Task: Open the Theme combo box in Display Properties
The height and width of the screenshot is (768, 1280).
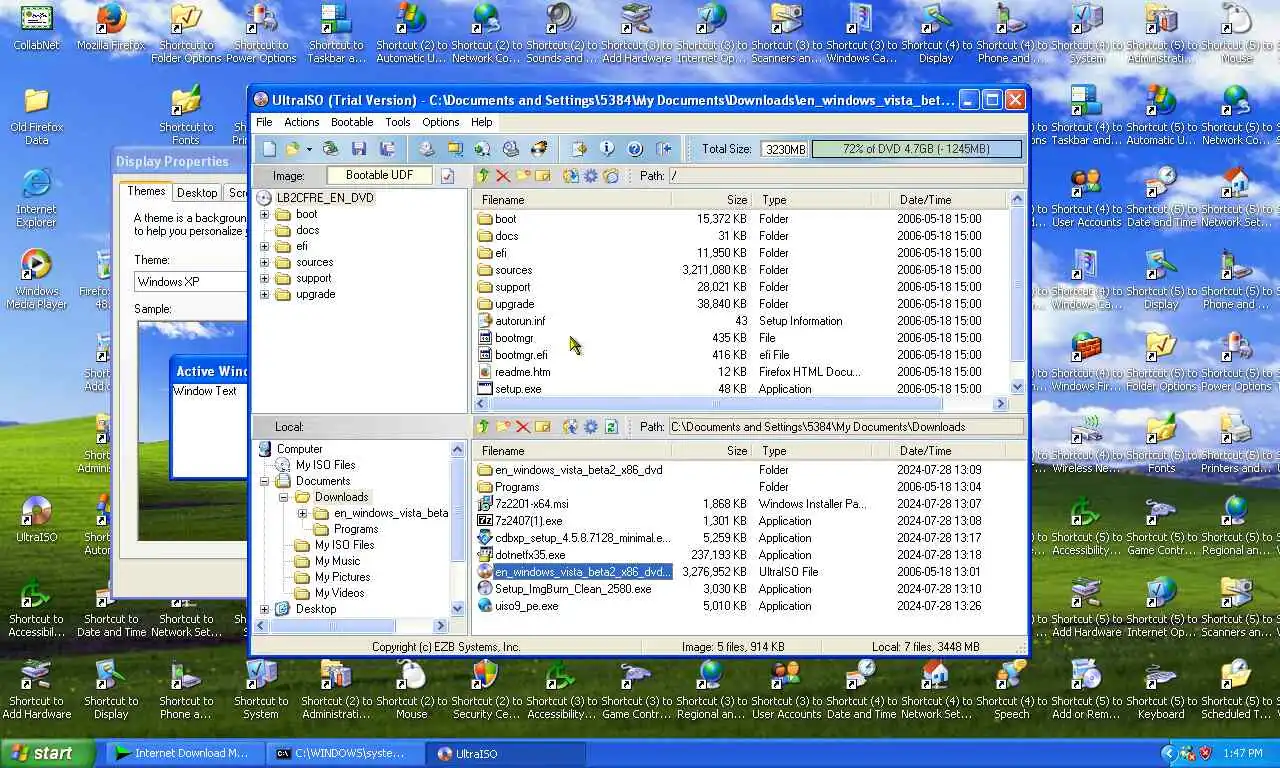Action: tap(190, 282)
